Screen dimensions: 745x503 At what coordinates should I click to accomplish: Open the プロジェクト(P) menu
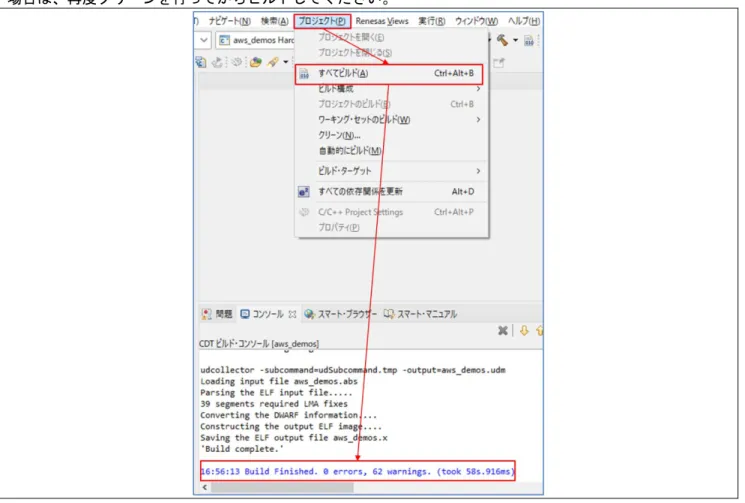point(322,21)
